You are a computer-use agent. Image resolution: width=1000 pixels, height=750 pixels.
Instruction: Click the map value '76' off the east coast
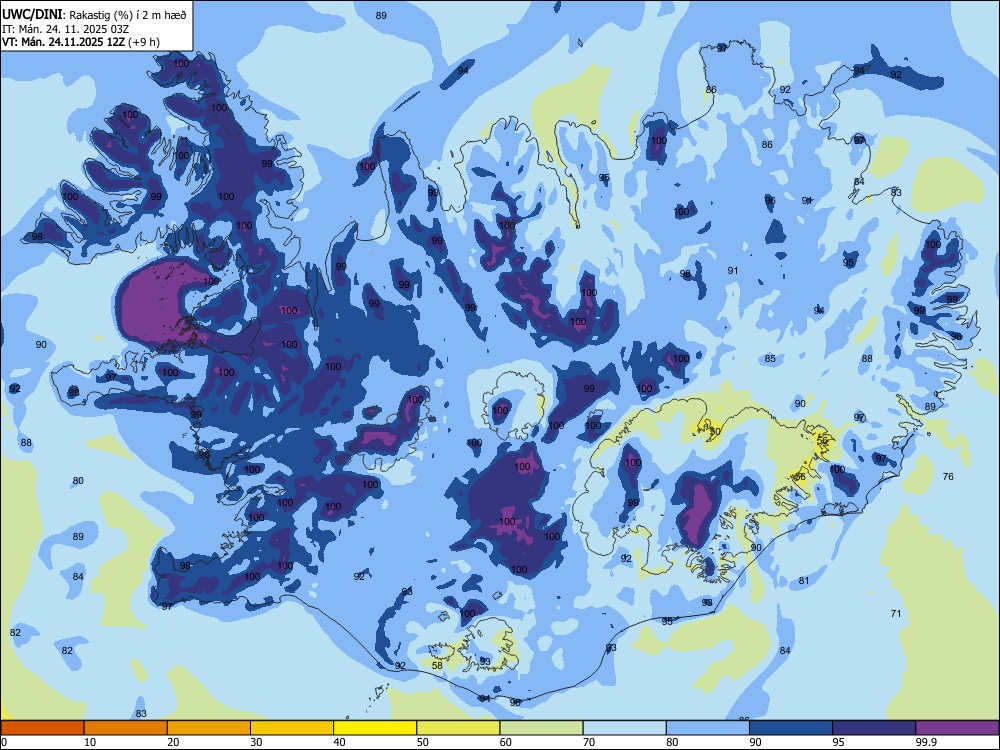tap(948, 476)
